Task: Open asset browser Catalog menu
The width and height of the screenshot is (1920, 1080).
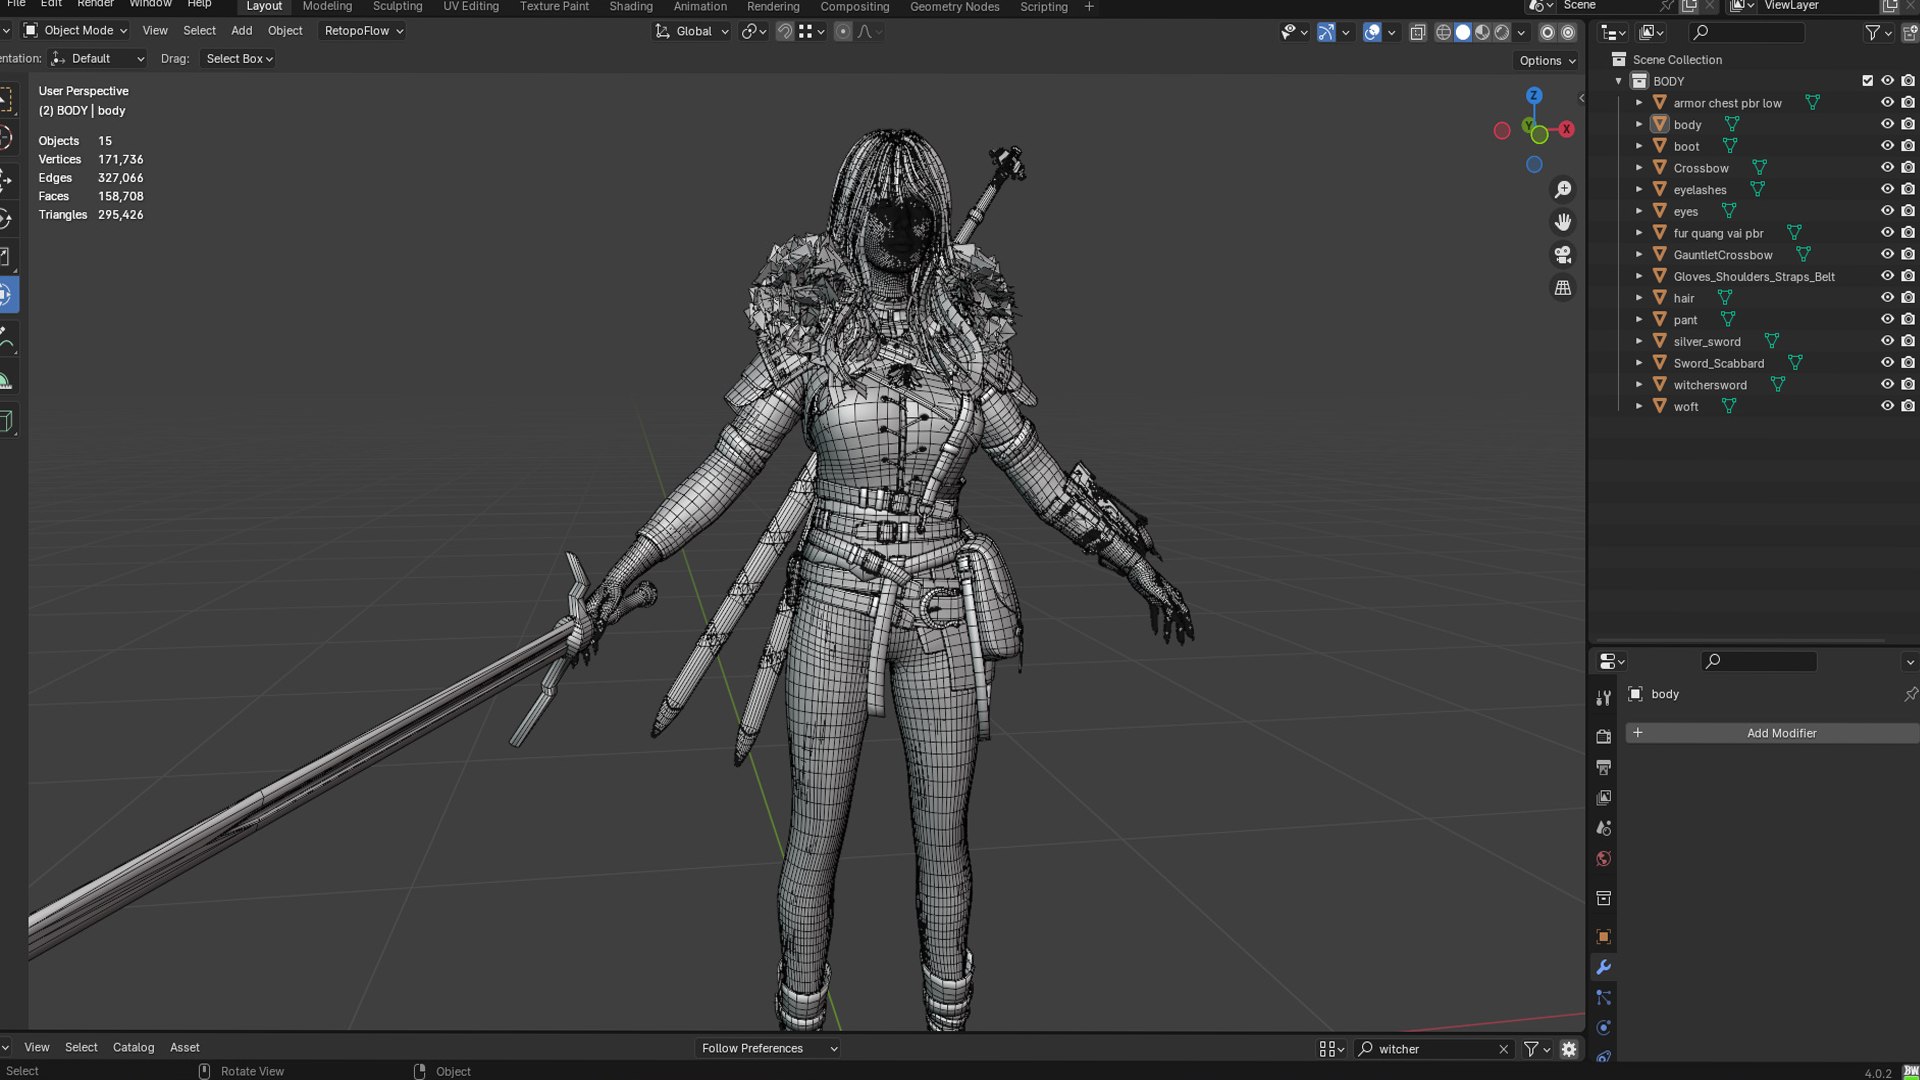Action: pos(133,1048)
